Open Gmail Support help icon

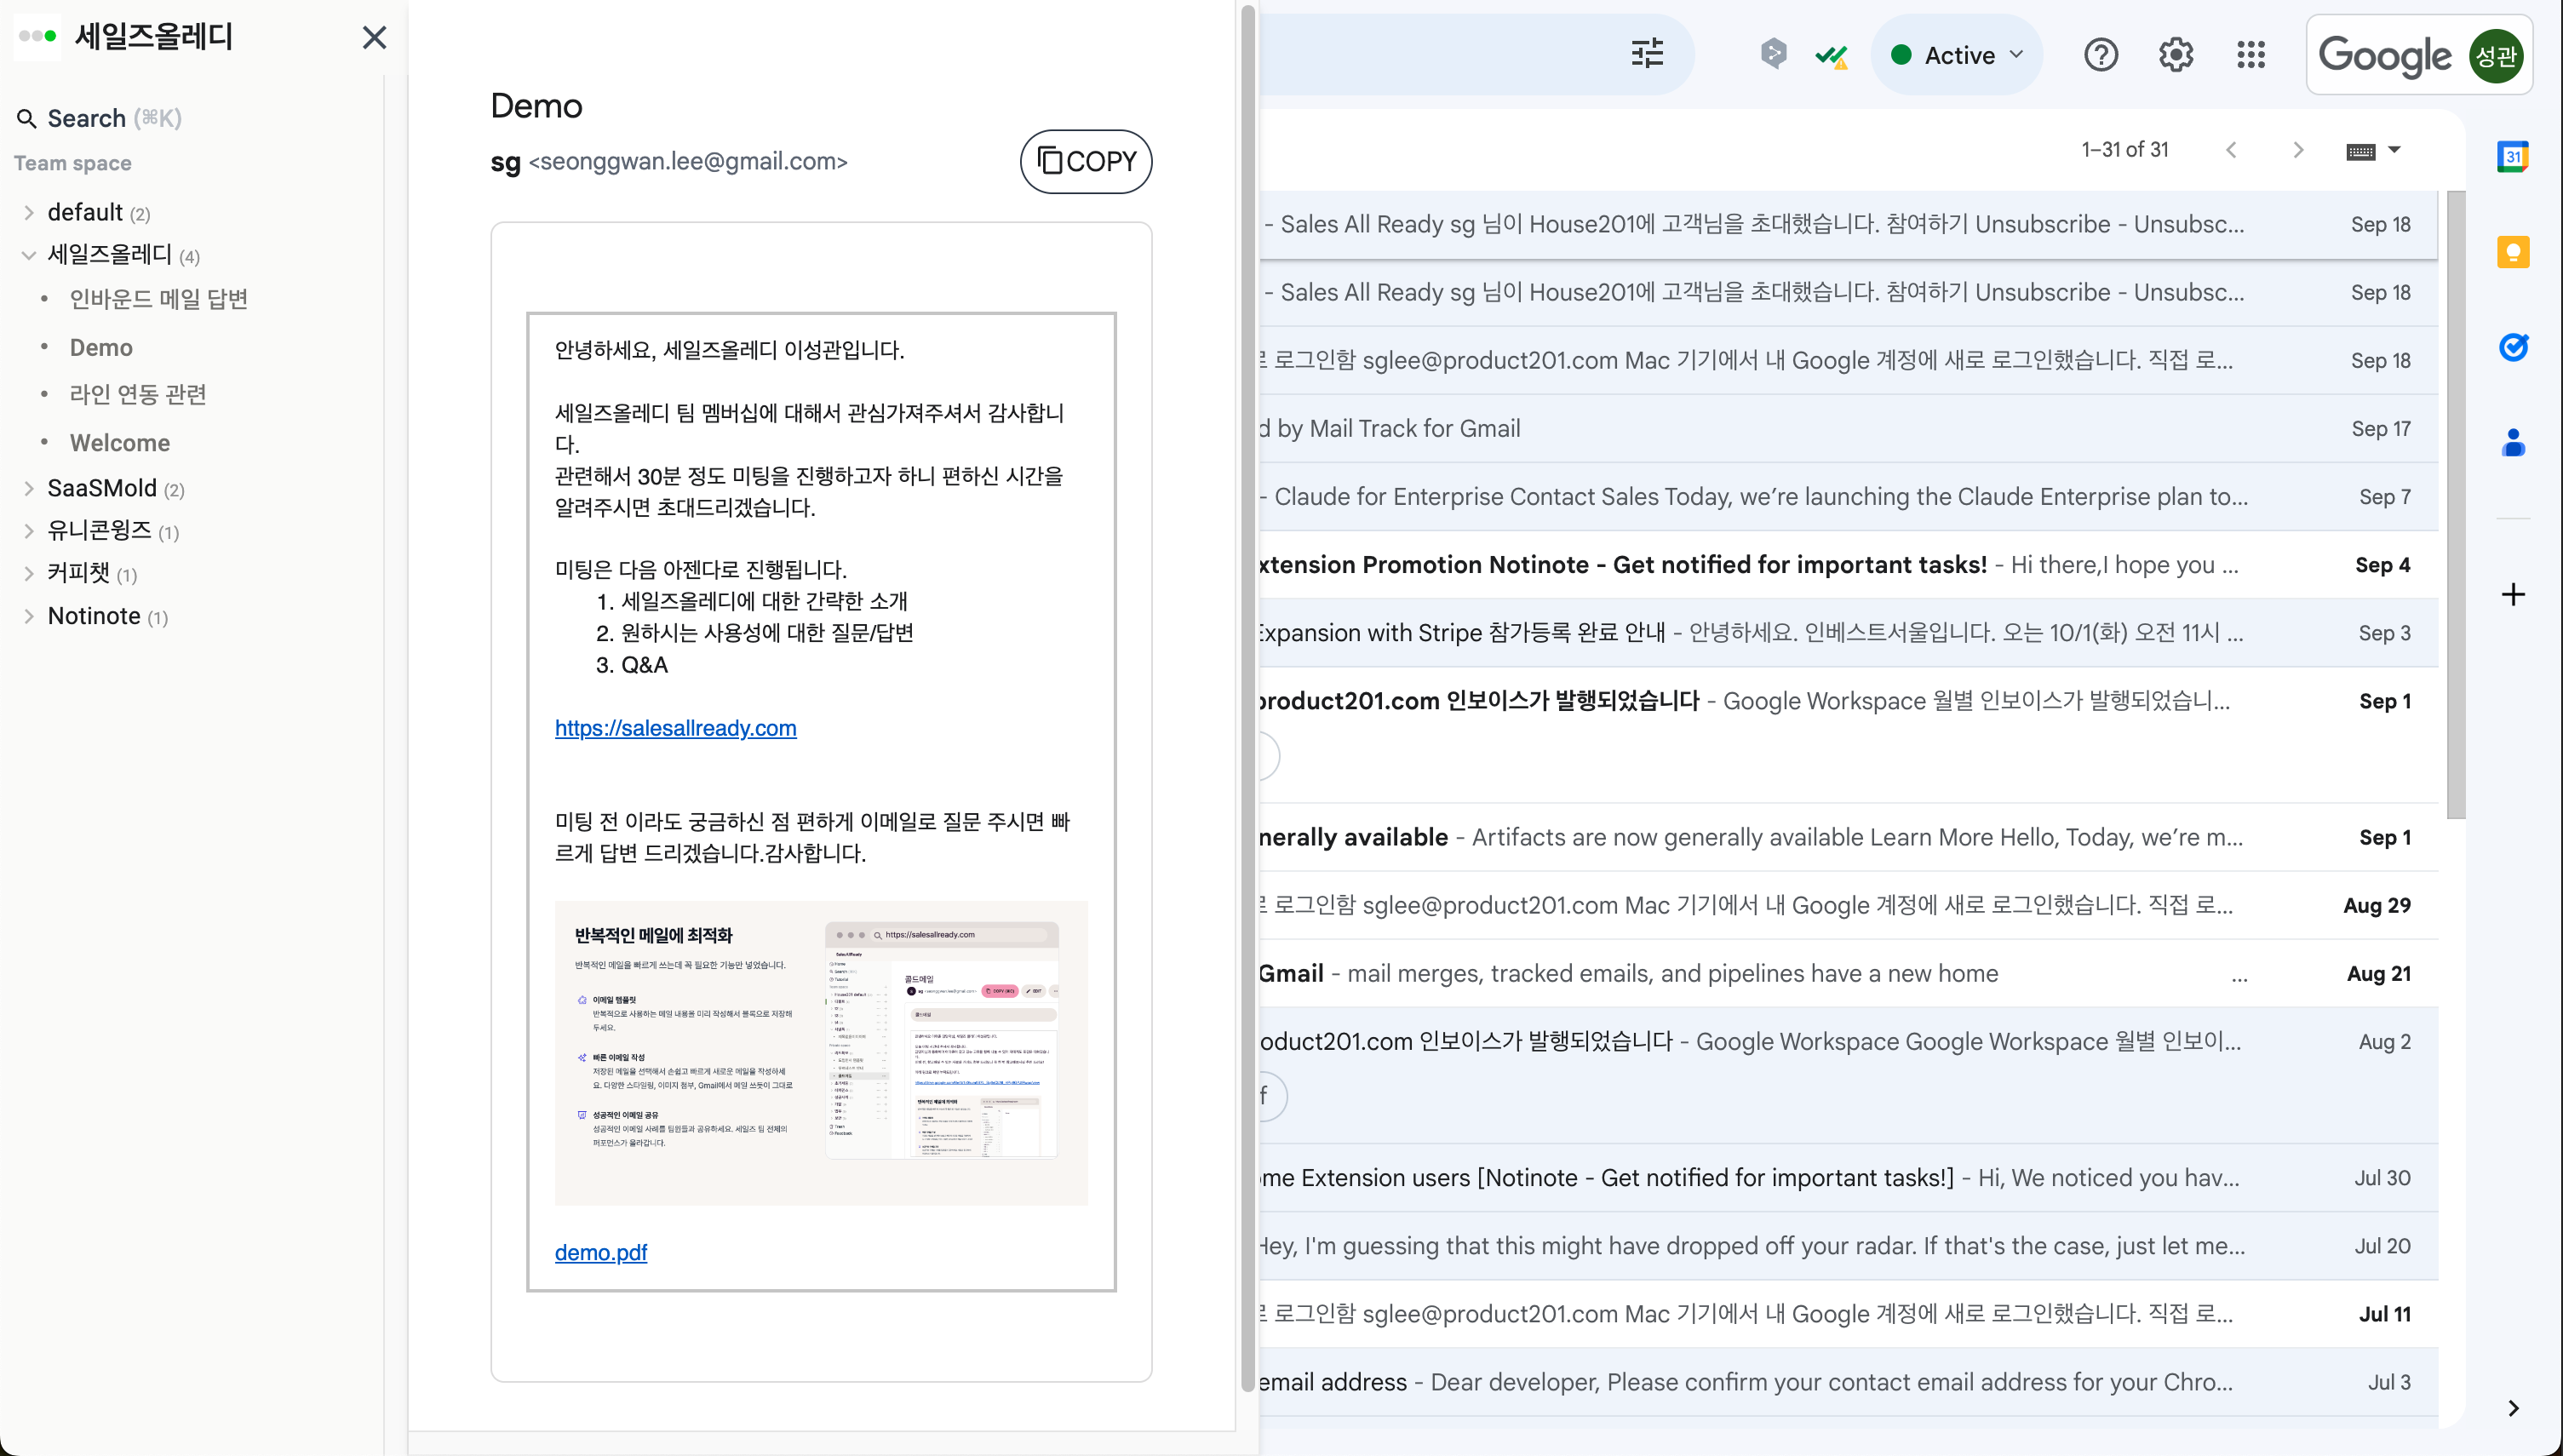pyautogui.click(x=2101, y=55)
